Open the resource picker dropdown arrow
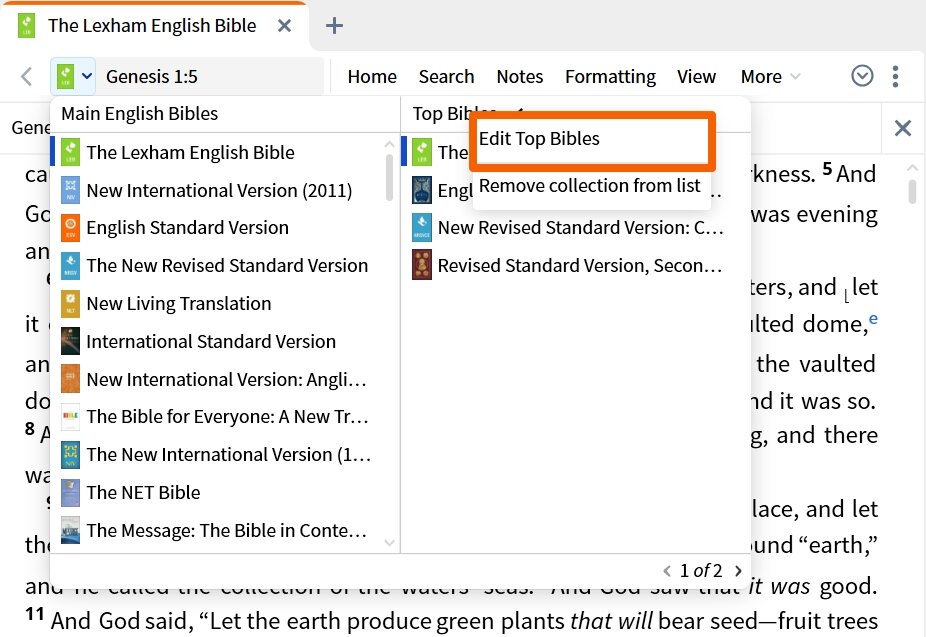This screenshot has height=637, width=926. pyautogui.click(x=87, y=76)
